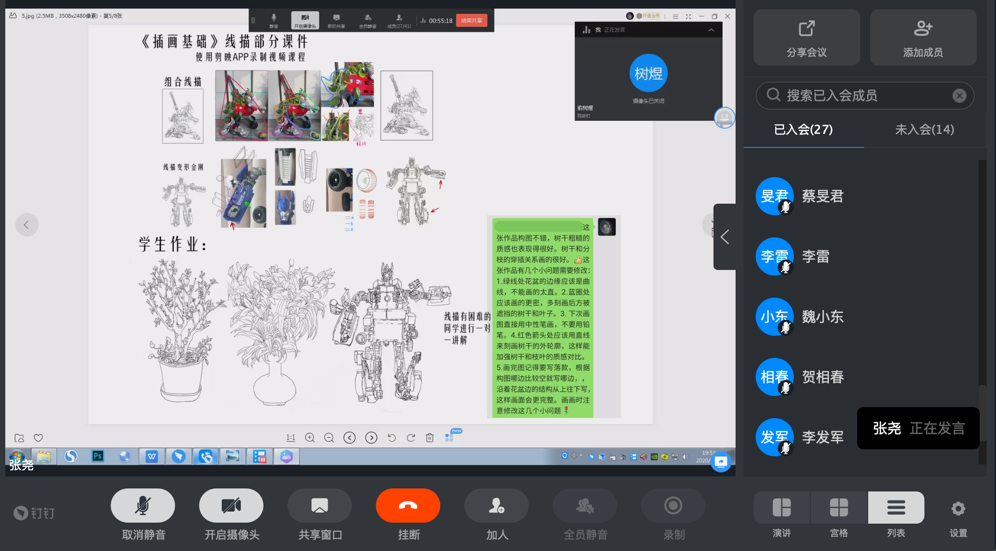Open more tools icon marked new
This screenshot has height=551, width=996.
tap(450, 437)
